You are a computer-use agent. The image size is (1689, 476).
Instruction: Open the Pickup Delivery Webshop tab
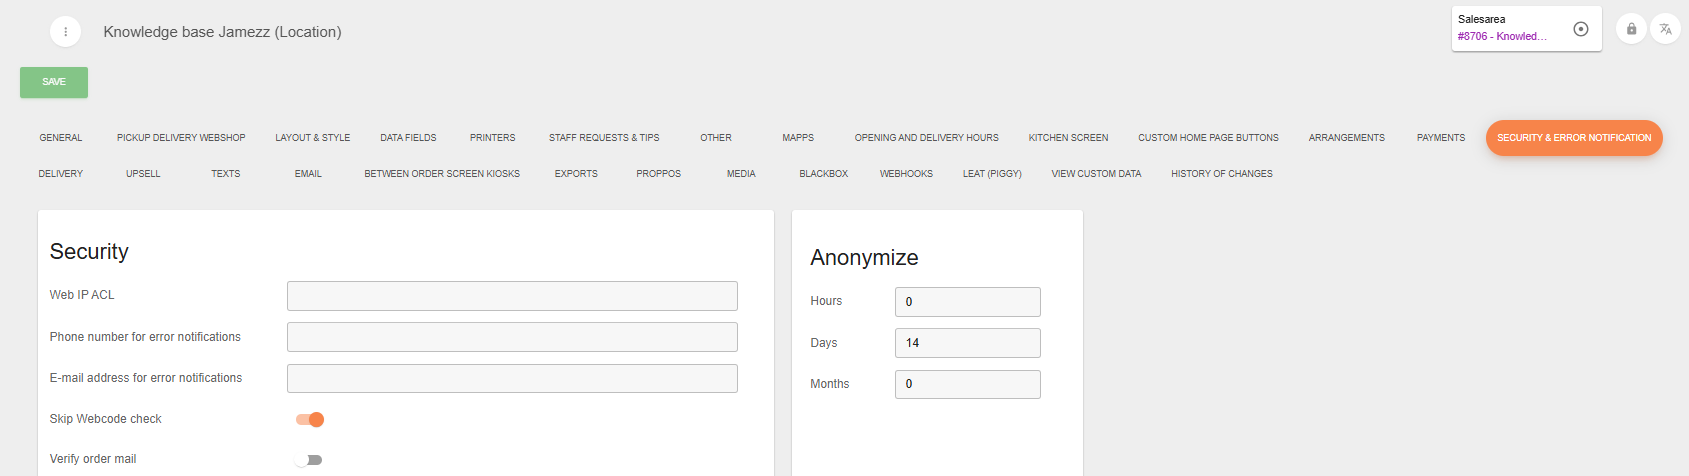click(181, 138)
